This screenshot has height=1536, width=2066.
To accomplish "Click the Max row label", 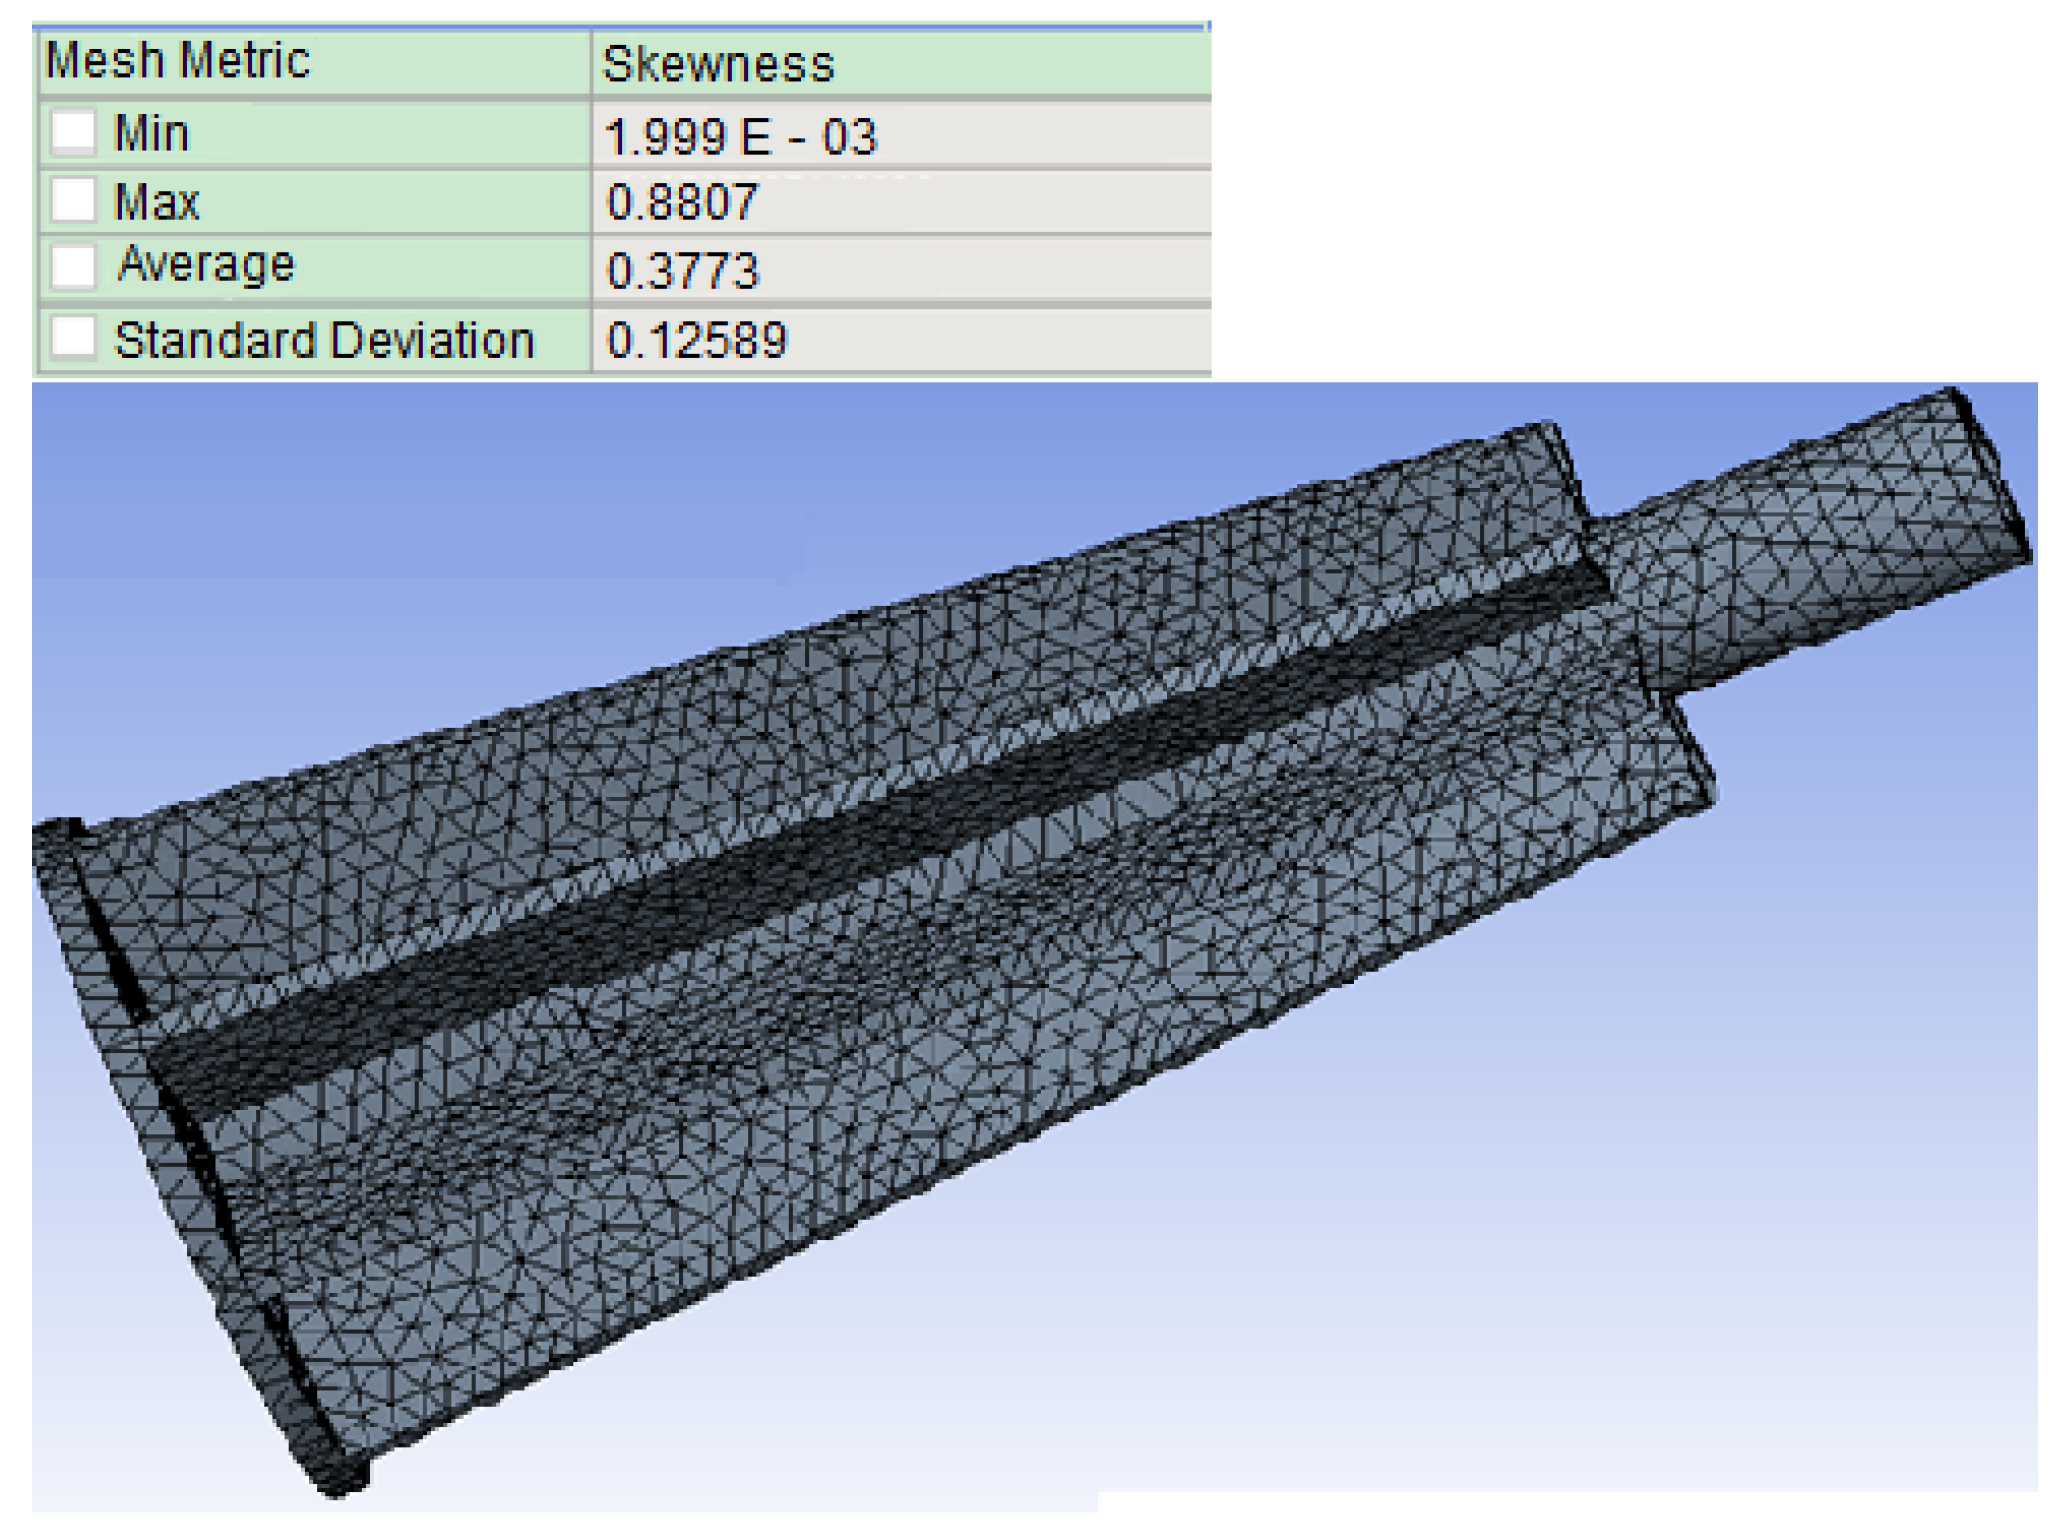I will (157, 202).
